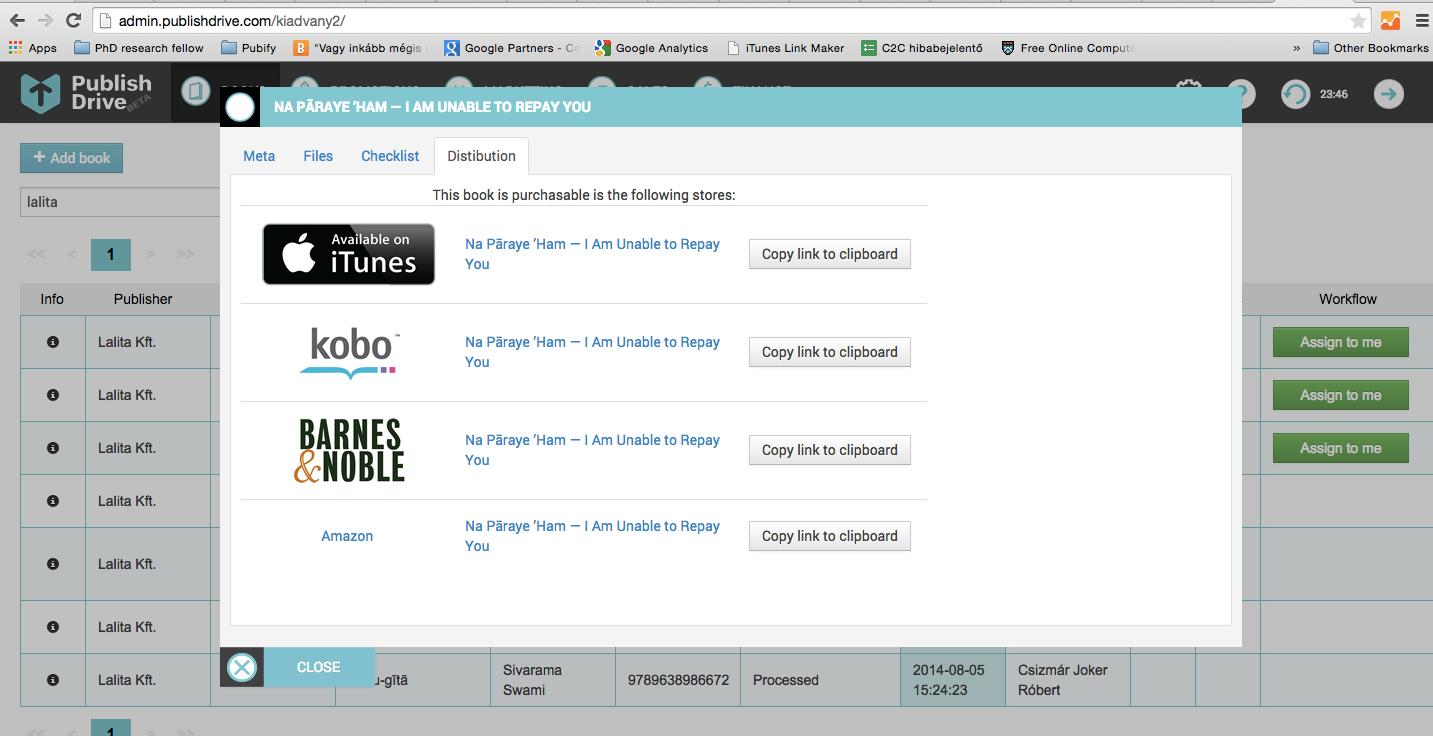Click next page arrow above the table
Image resolution: width=1433 pixels, height=736 pixels.
(150, 254)
